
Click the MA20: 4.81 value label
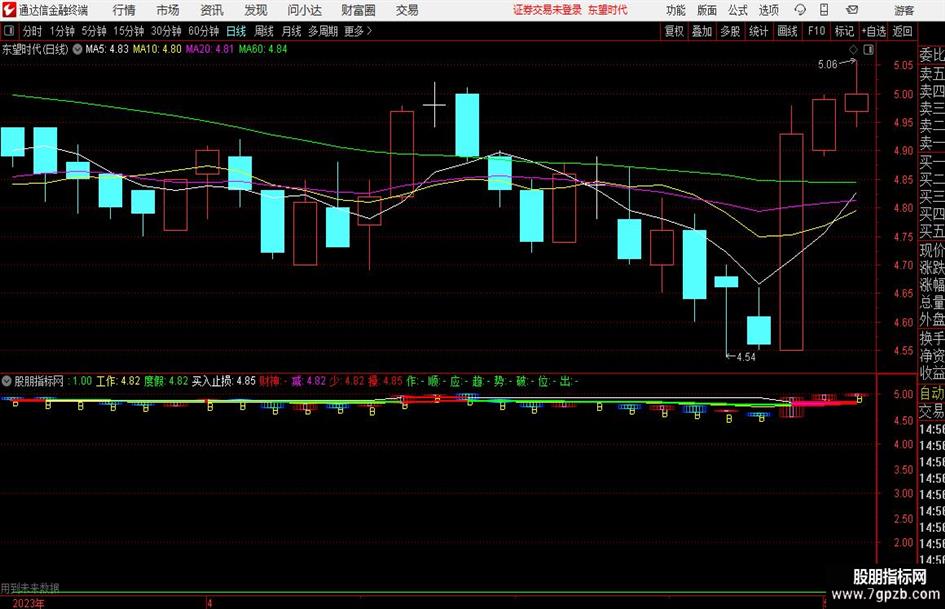(209, 49)
